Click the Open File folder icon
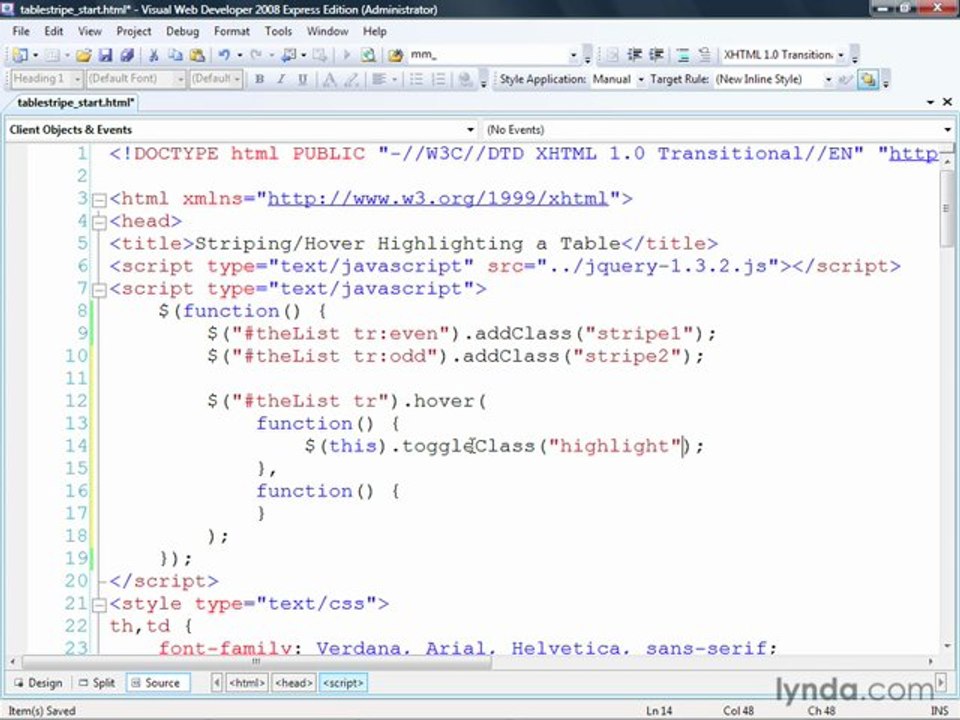This screenshot has height=720, width=960. point(83,55)
